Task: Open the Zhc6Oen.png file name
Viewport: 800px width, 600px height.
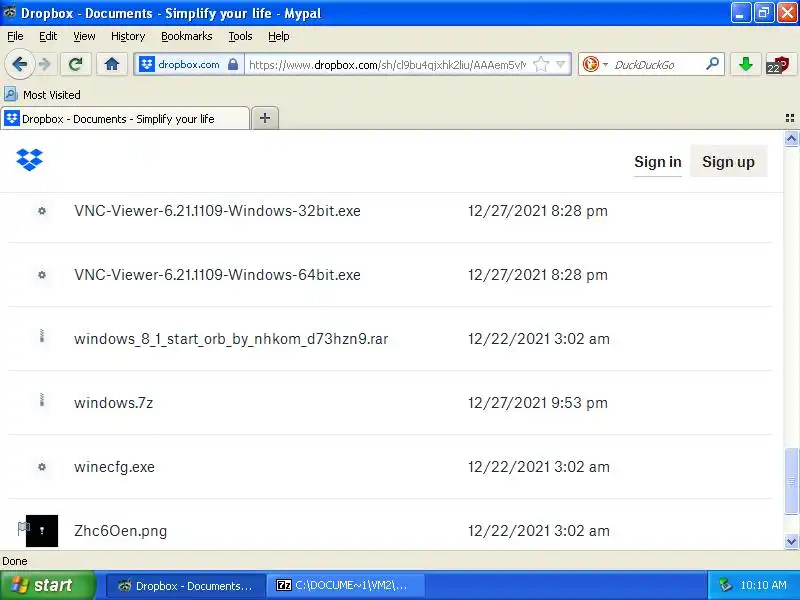Action: [120, 531]
